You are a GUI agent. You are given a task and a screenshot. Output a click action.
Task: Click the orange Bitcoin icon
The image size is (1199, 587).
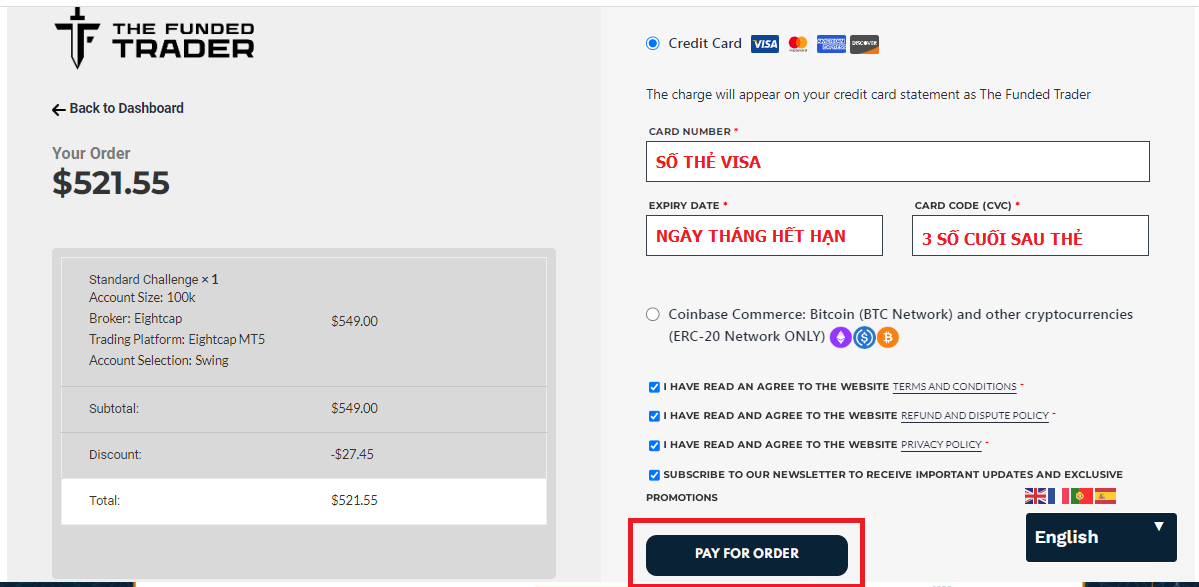(888, 338)
